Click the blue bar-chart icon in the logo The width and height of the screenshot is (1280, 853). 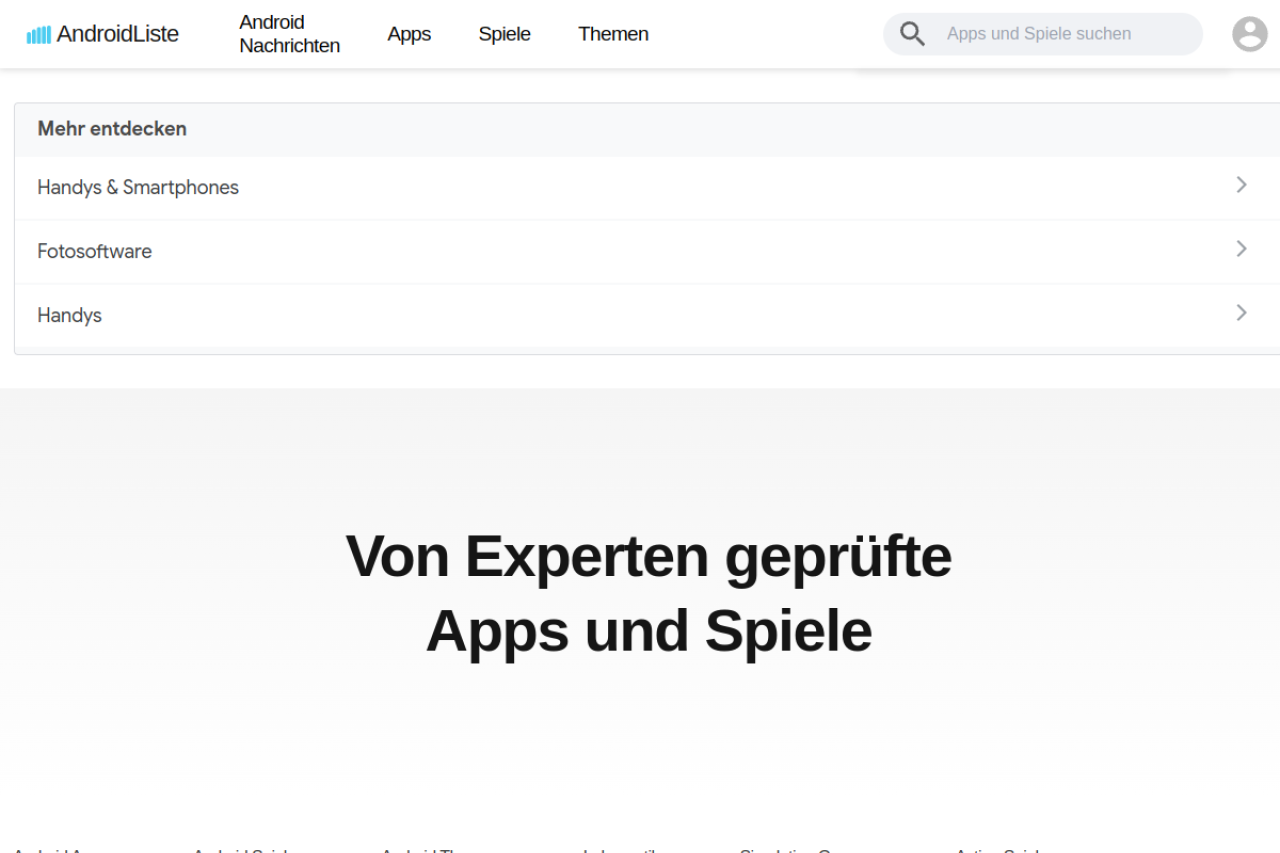37,33
